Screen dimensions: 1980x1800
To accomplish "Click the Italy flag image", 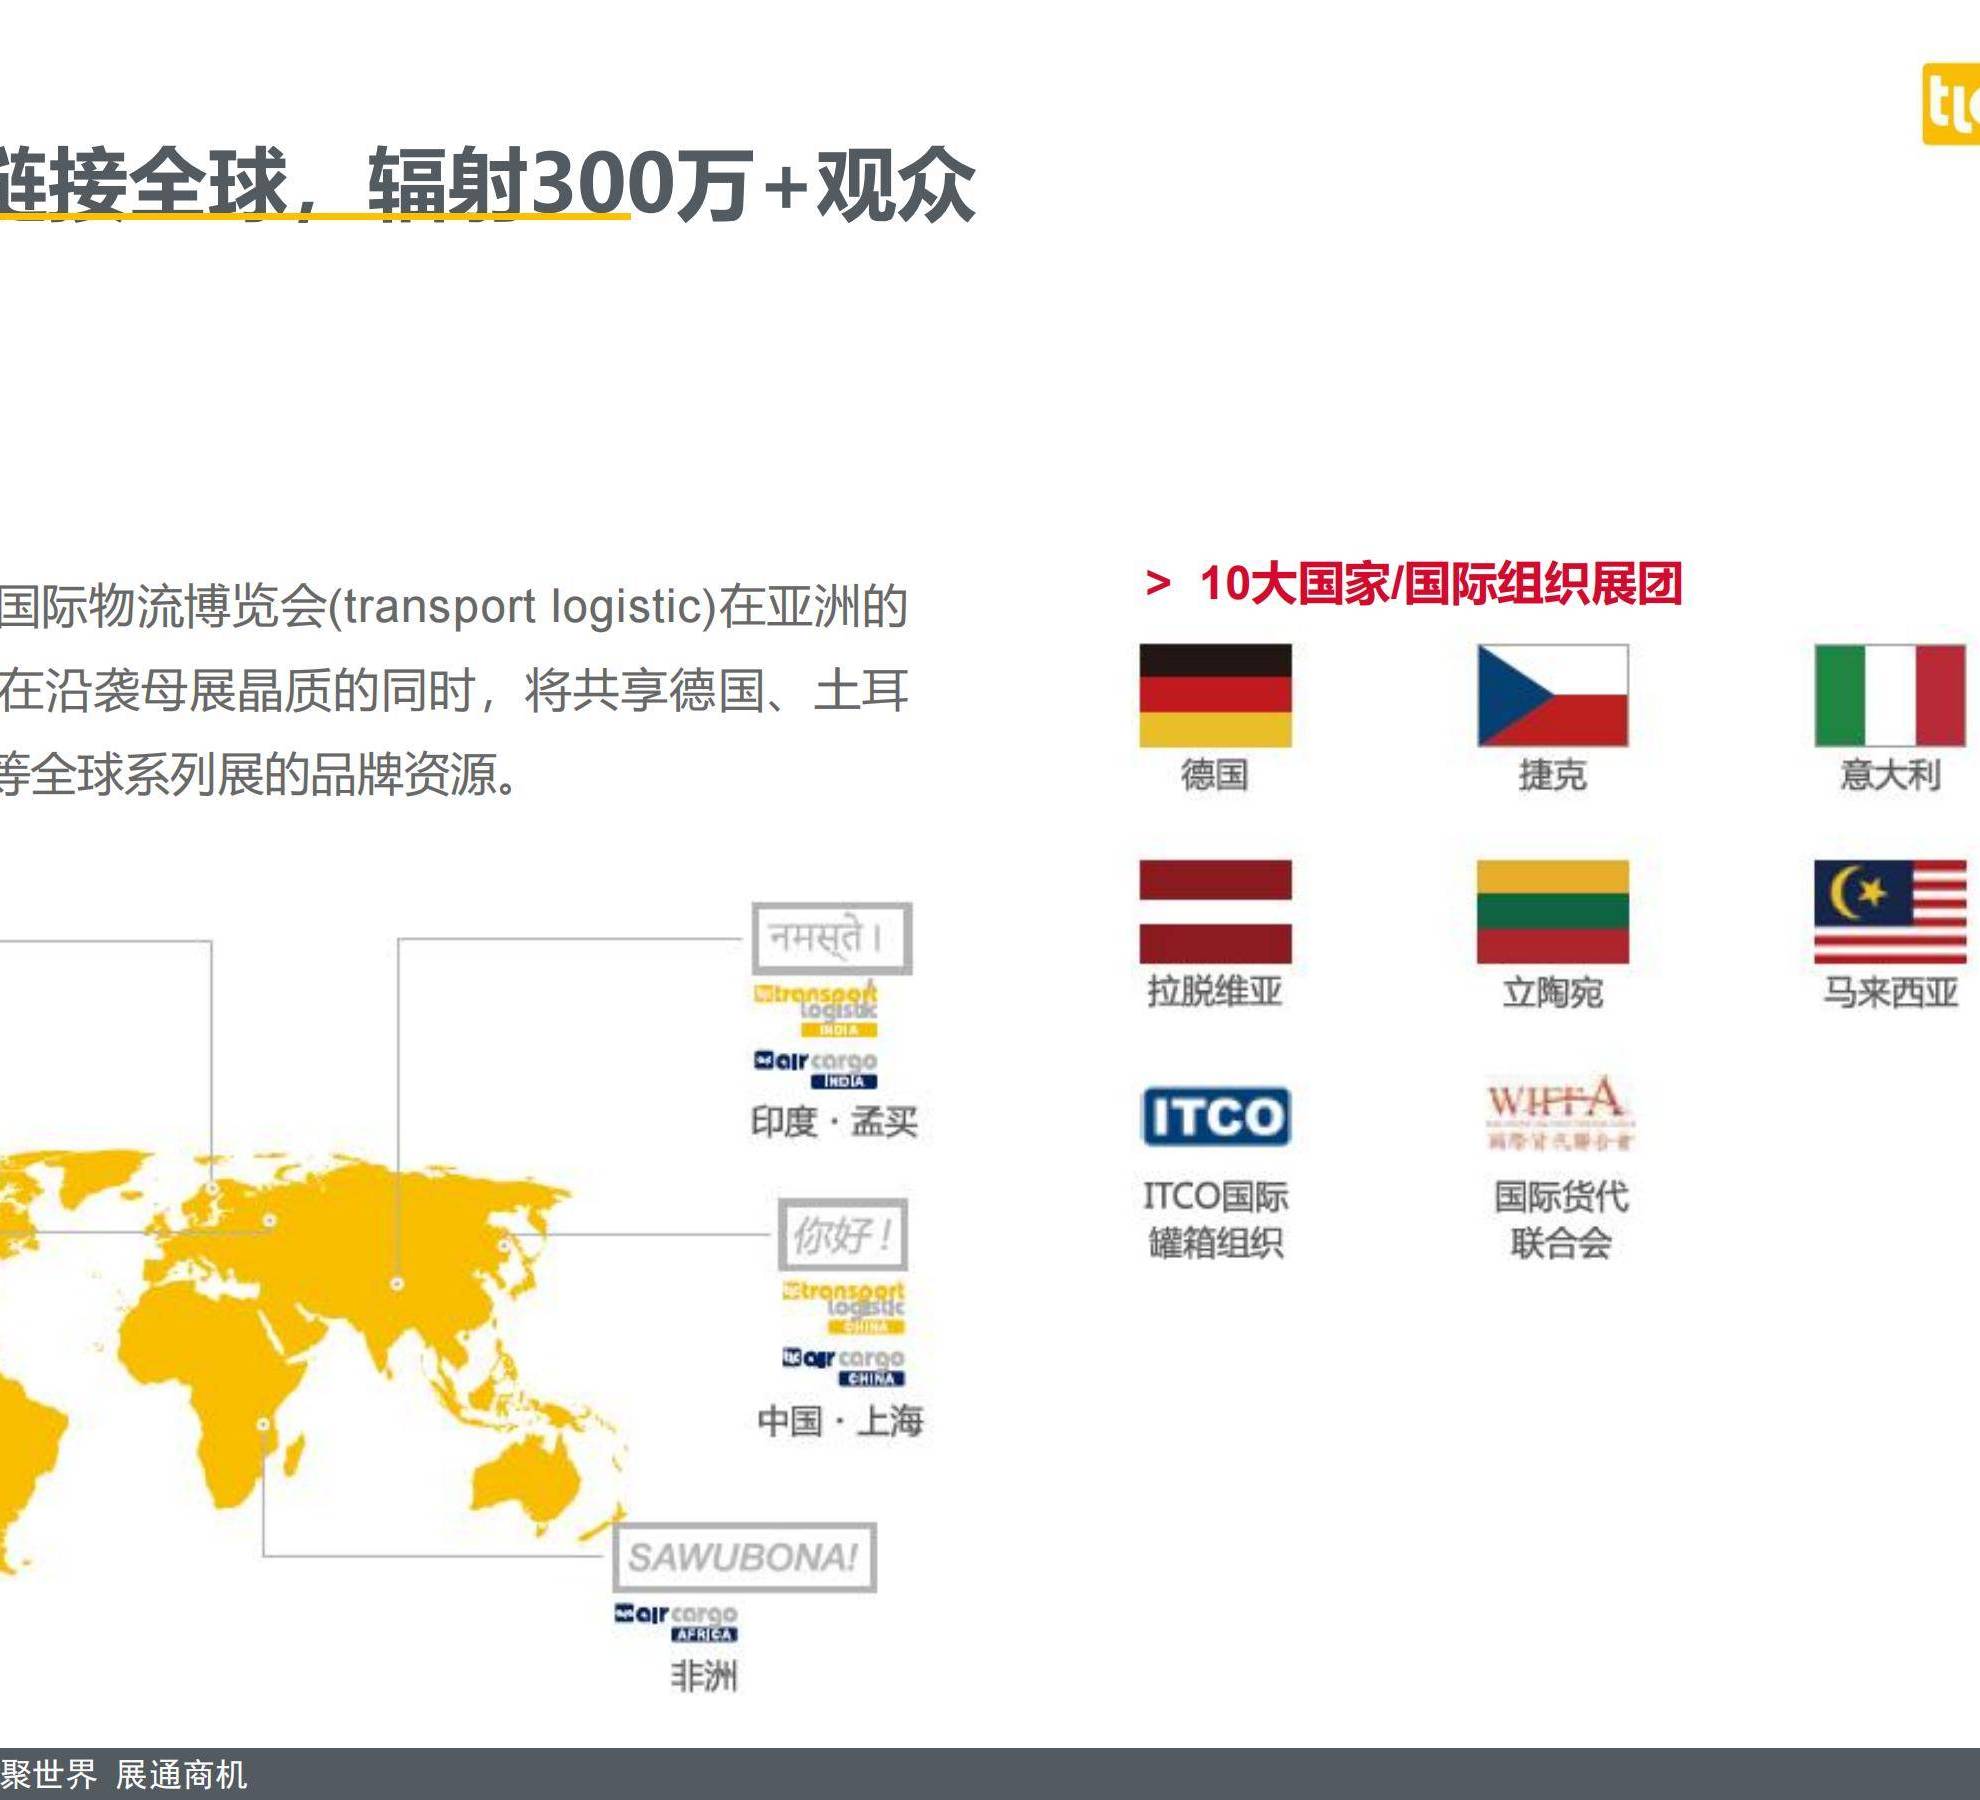I will (1890, 695).
